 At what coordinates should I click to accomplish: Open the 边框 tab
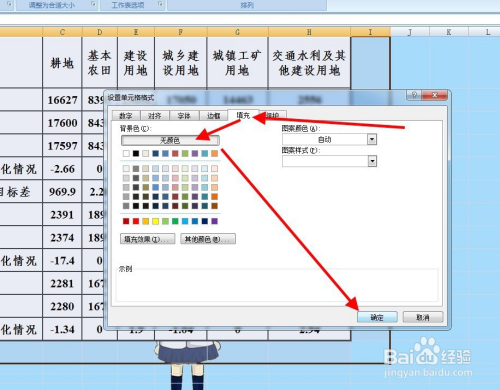point(213,116)
